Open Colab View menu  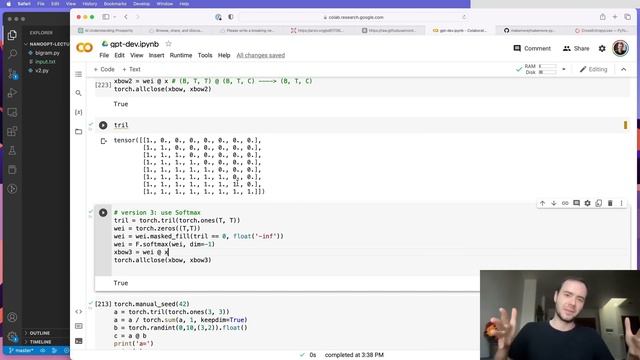[137, 55]
